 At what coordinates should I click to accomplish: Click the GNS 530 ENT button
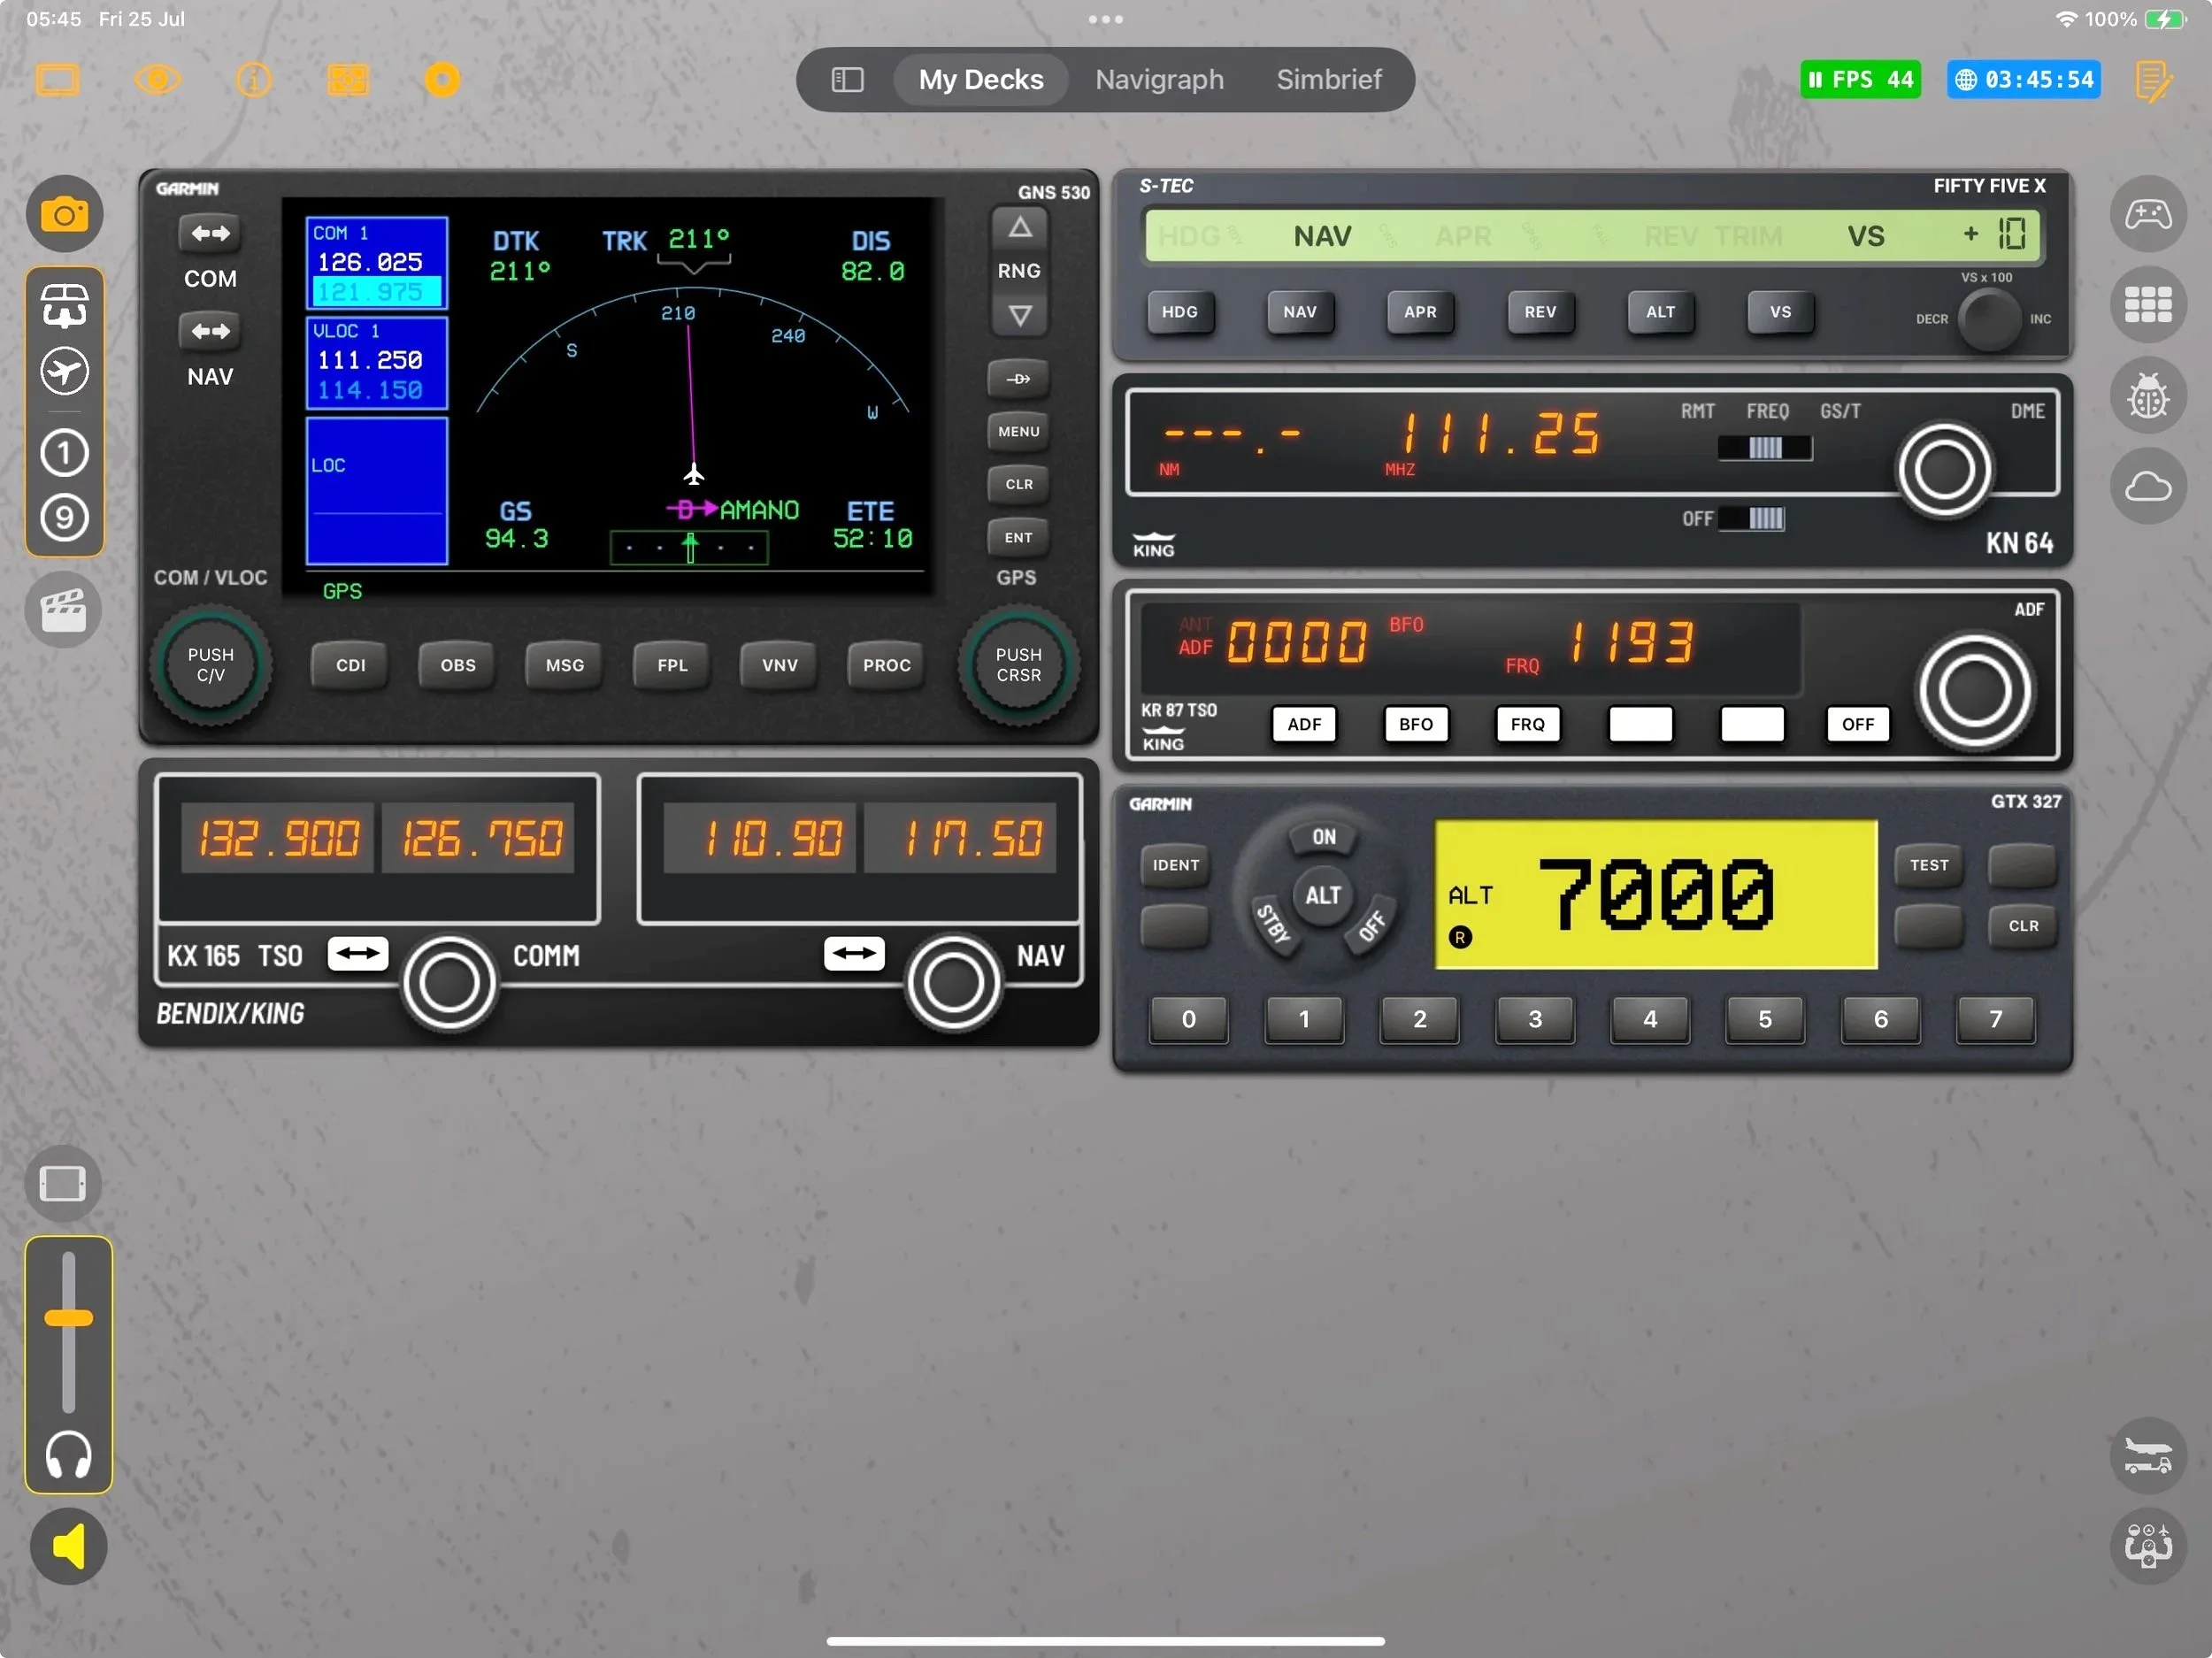pyautogui.click(x=1018, y=538)
